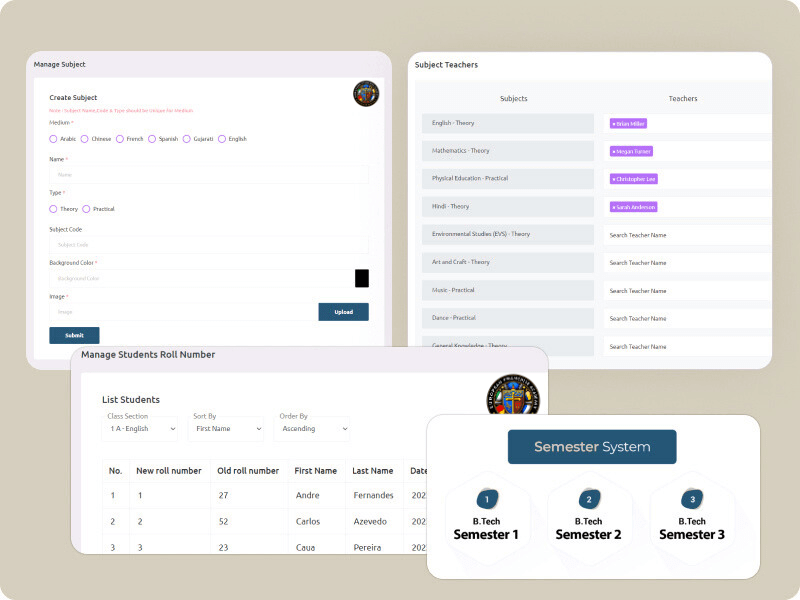Remove the Megan Turner teacher tag

click(x=614, y=151)
